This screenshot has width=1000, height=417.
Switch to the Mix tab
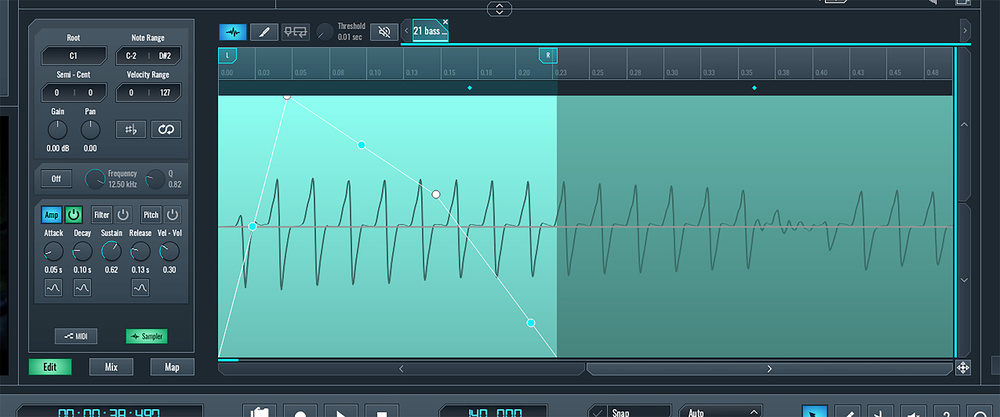tap(111, 367)
